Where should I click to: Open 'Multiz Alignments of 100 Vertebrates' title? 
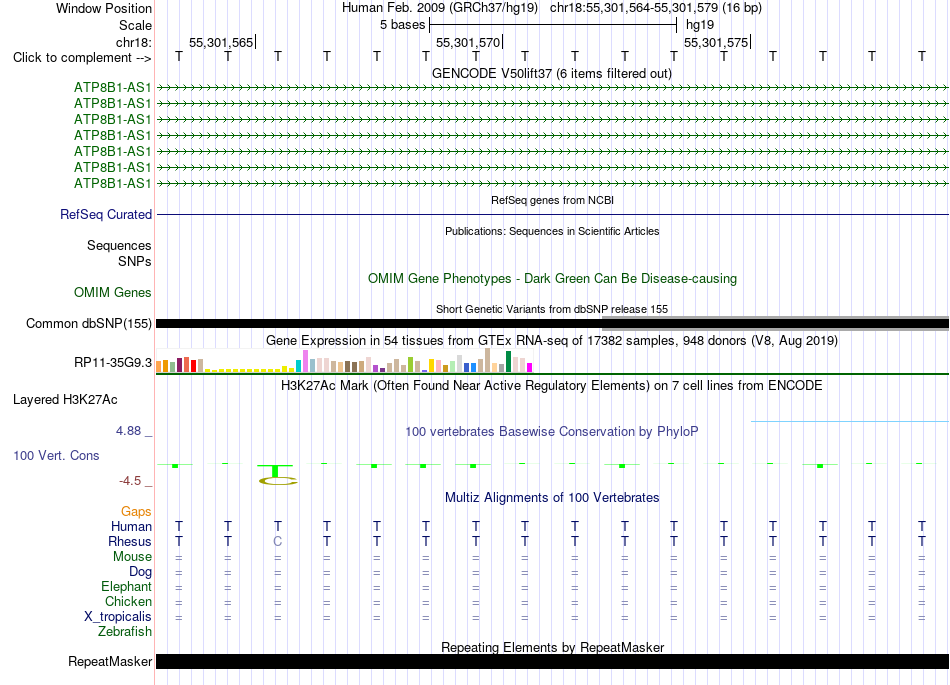click(x=552, y=497)
